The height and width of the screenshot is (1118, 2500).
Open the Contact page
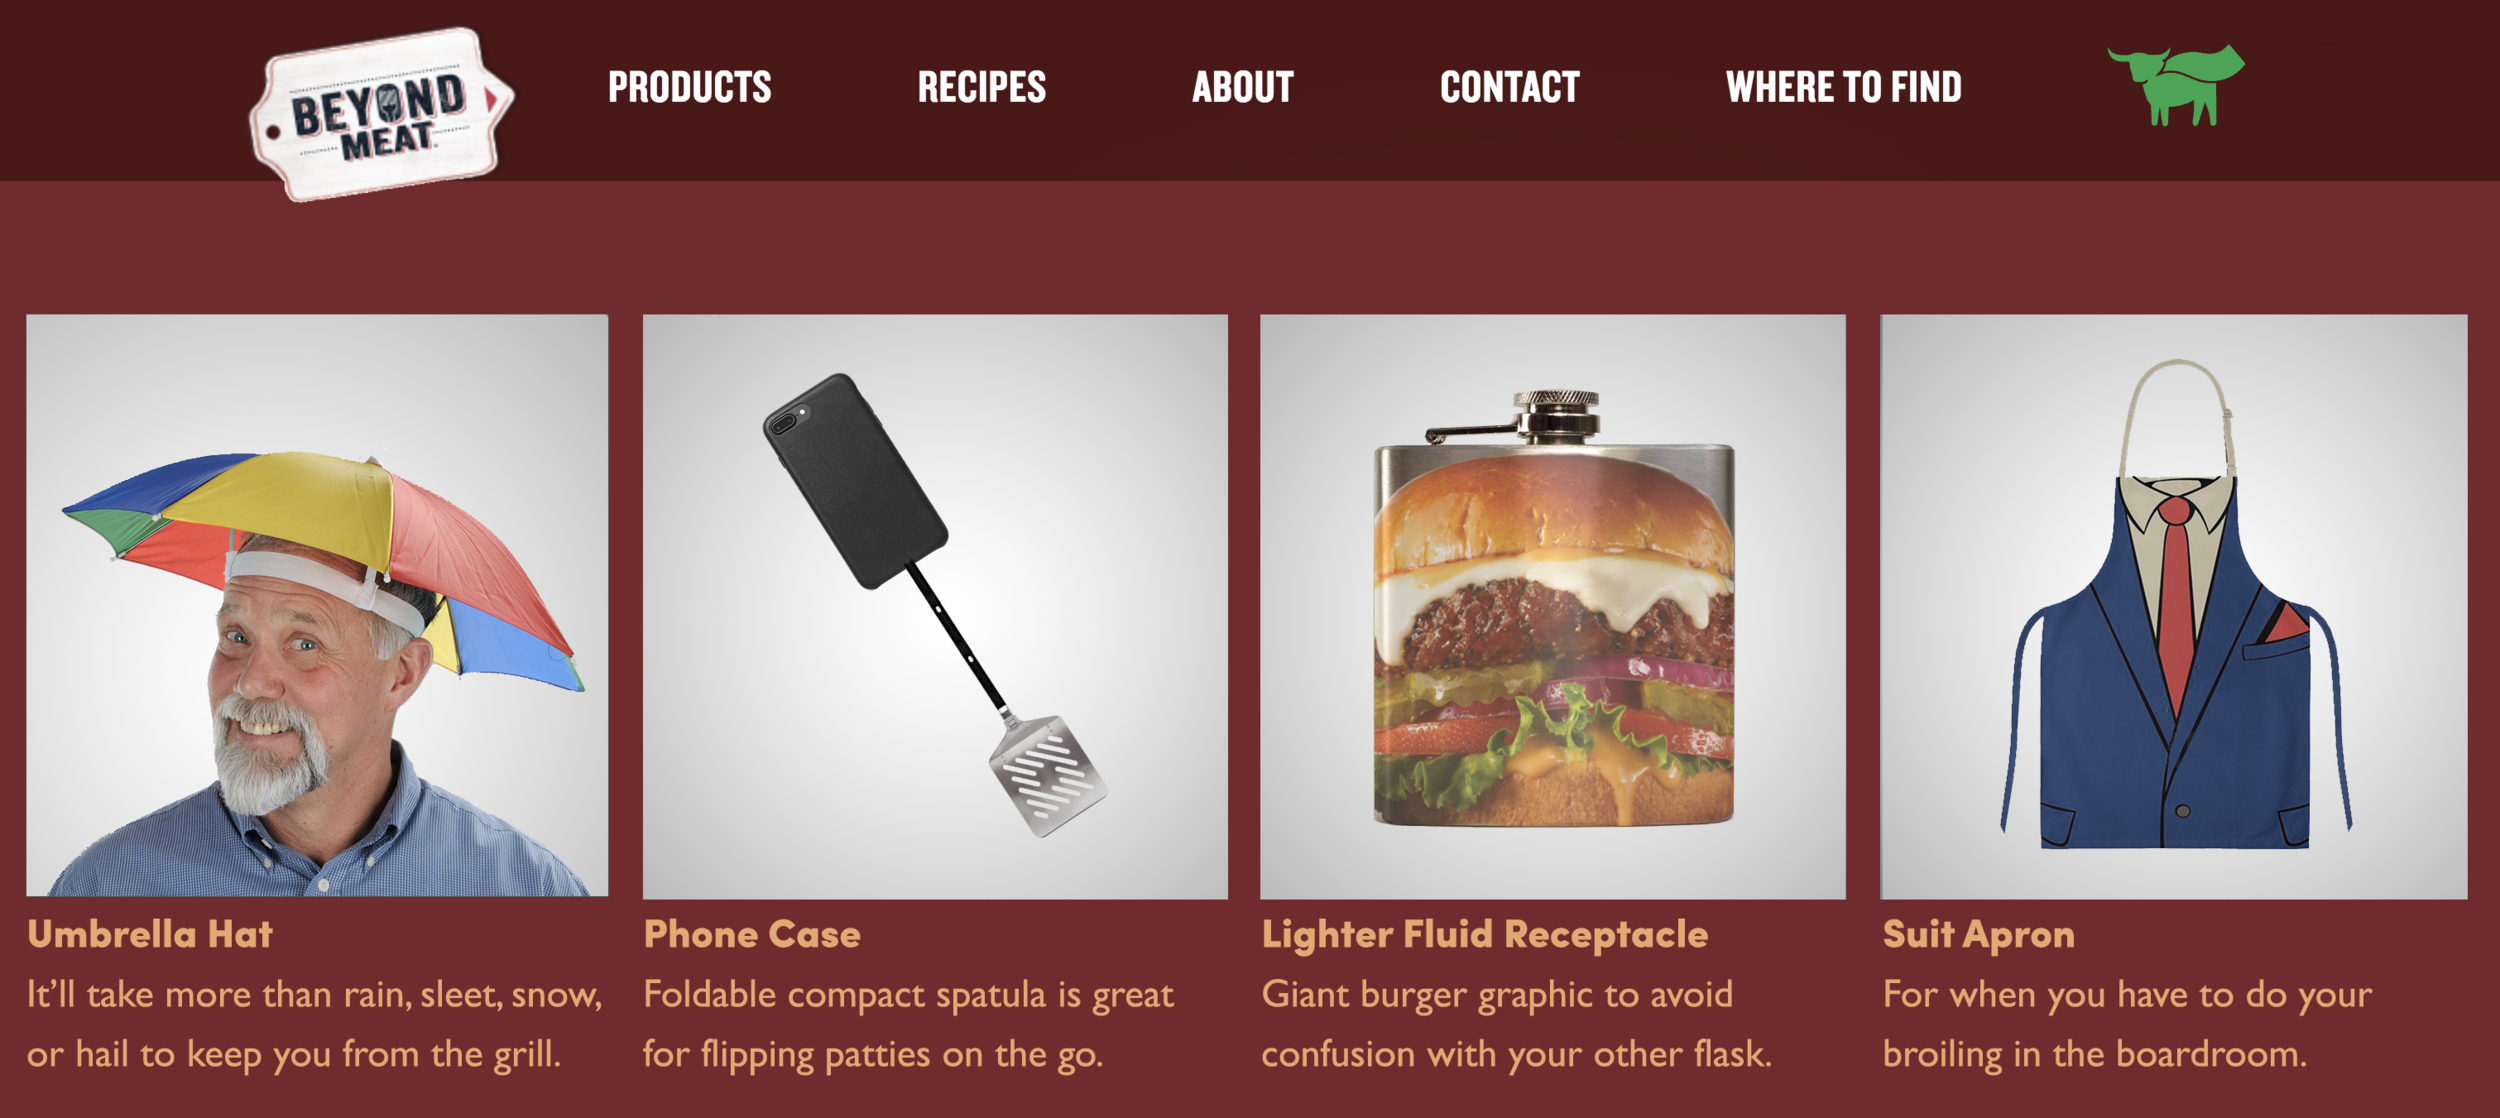click(1509, 87)
